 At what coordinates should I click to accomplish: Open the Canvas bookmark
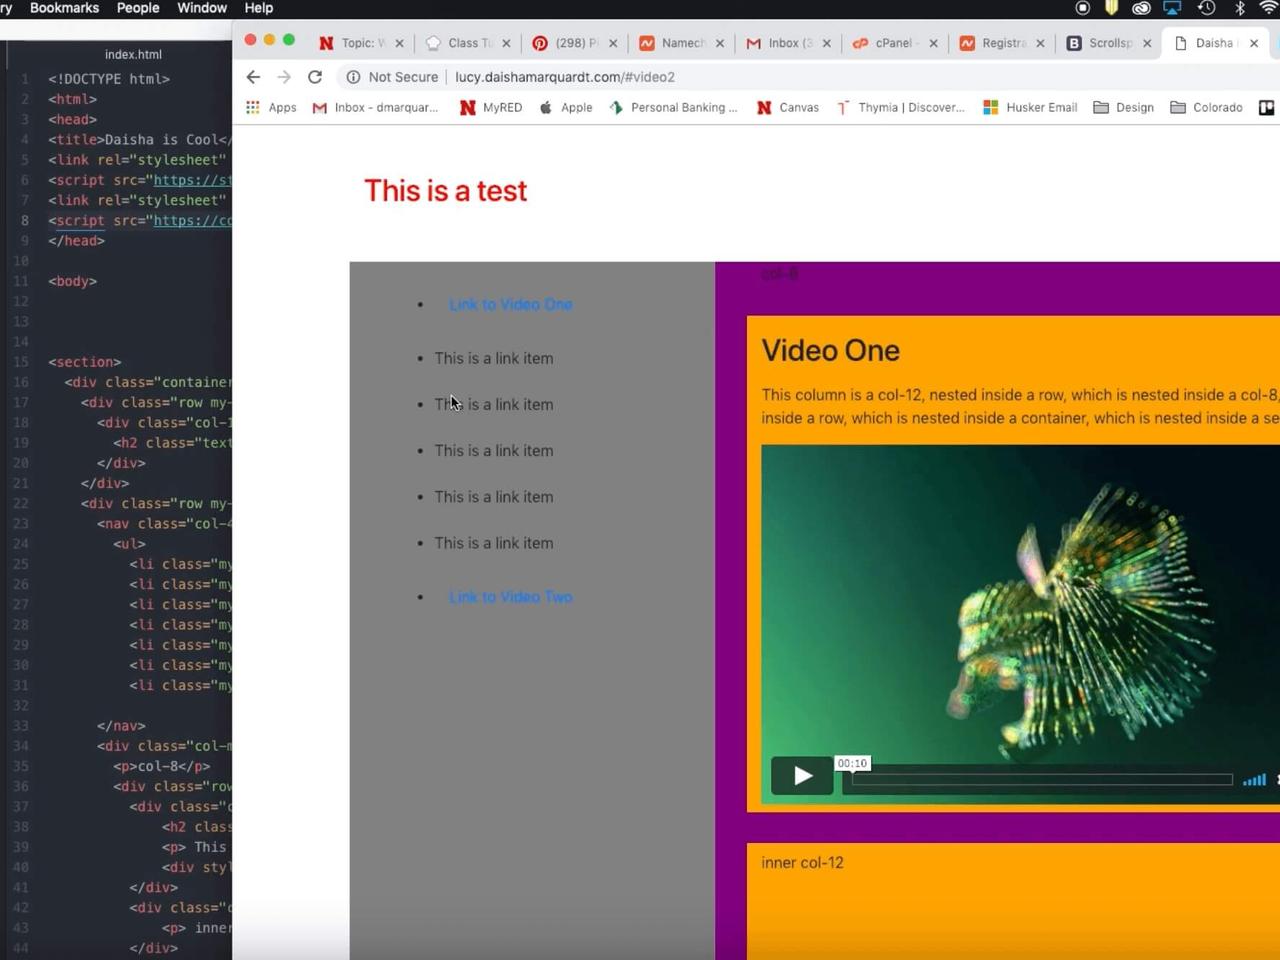pos(788,107)
